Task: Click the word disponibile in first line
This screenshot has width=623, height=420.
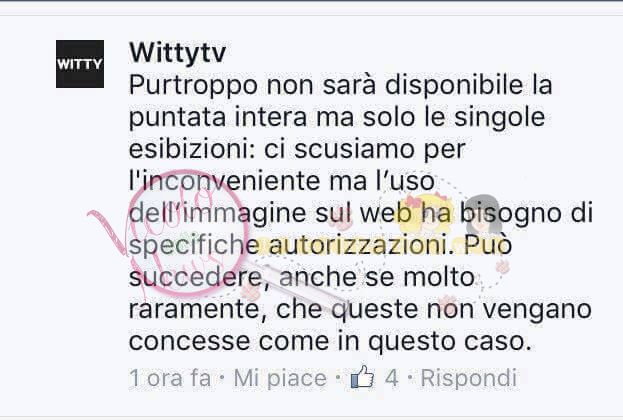Action: coord(454,86)
